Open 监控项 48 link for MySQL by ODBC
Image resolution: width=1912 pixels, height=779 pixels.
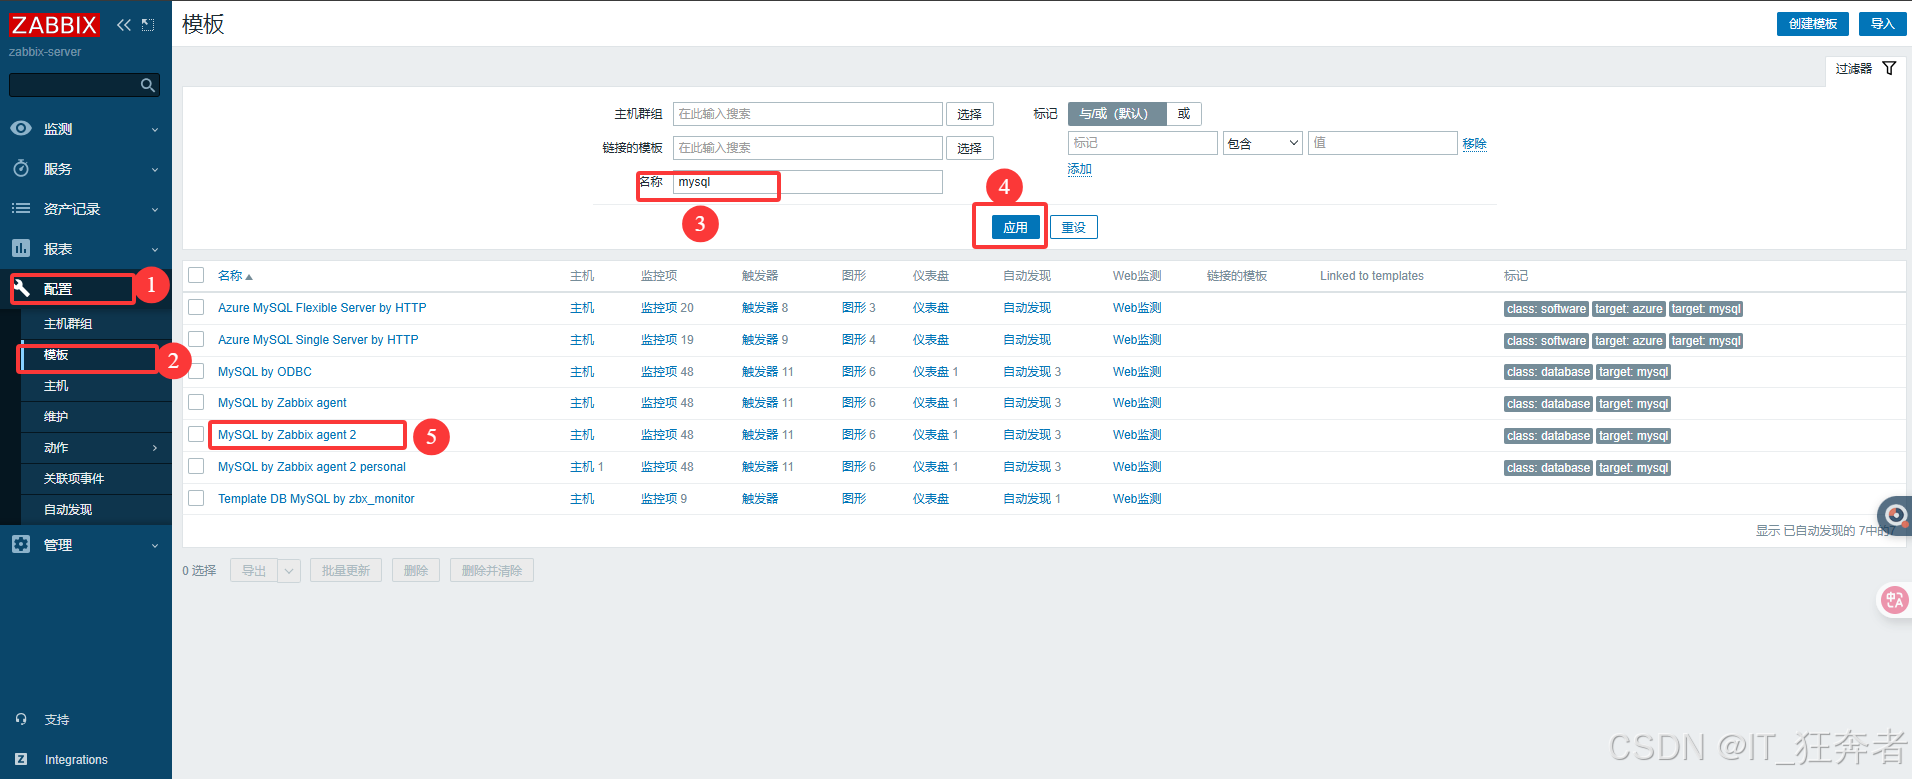pyautogui.click(x=667, y=372)
